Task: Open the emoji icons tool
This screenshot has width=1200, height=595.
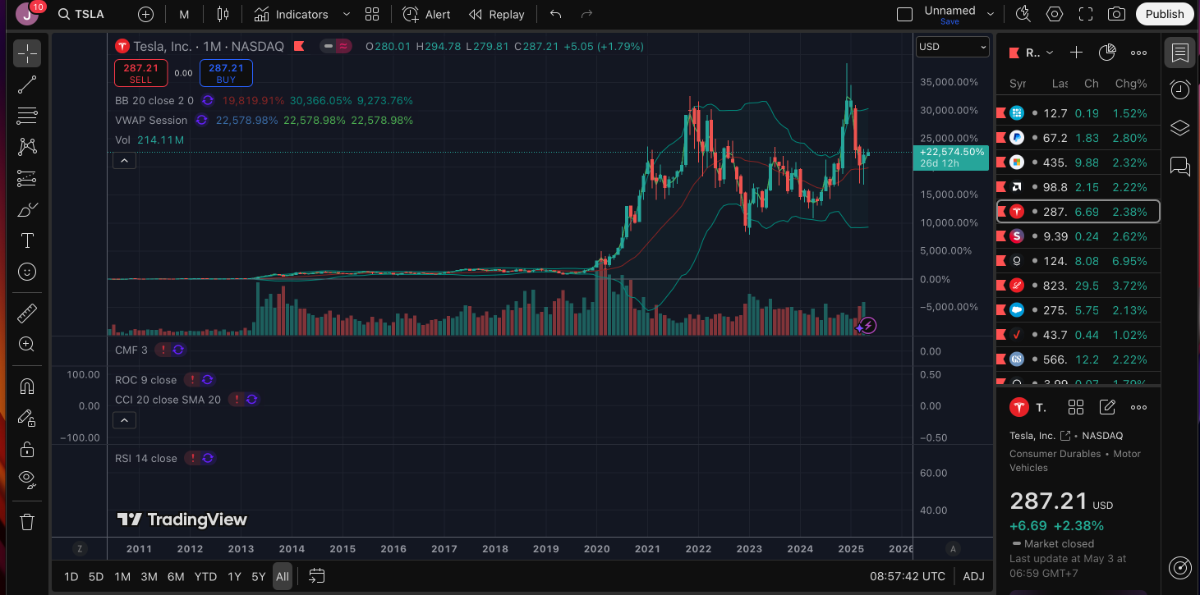Action: [27, 272]
